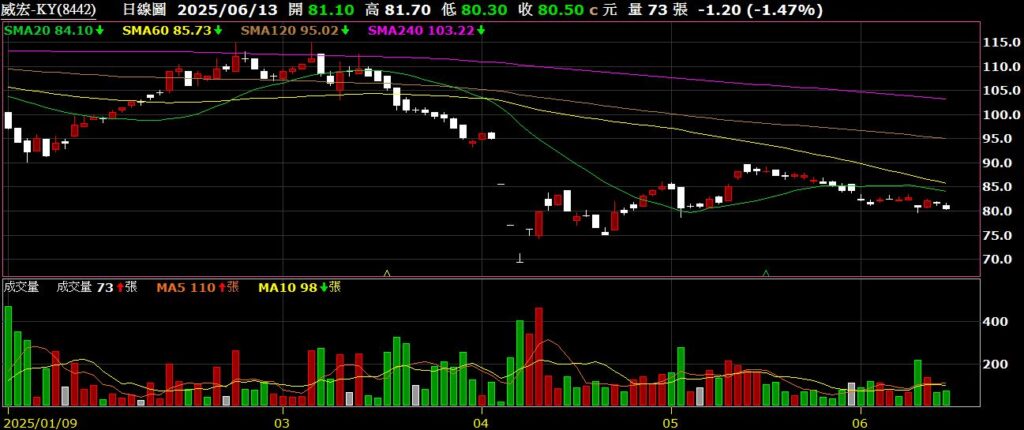1024x430 pixels.
Task: Click the 110.0 price axis label
Action: tap(1002, 67)
